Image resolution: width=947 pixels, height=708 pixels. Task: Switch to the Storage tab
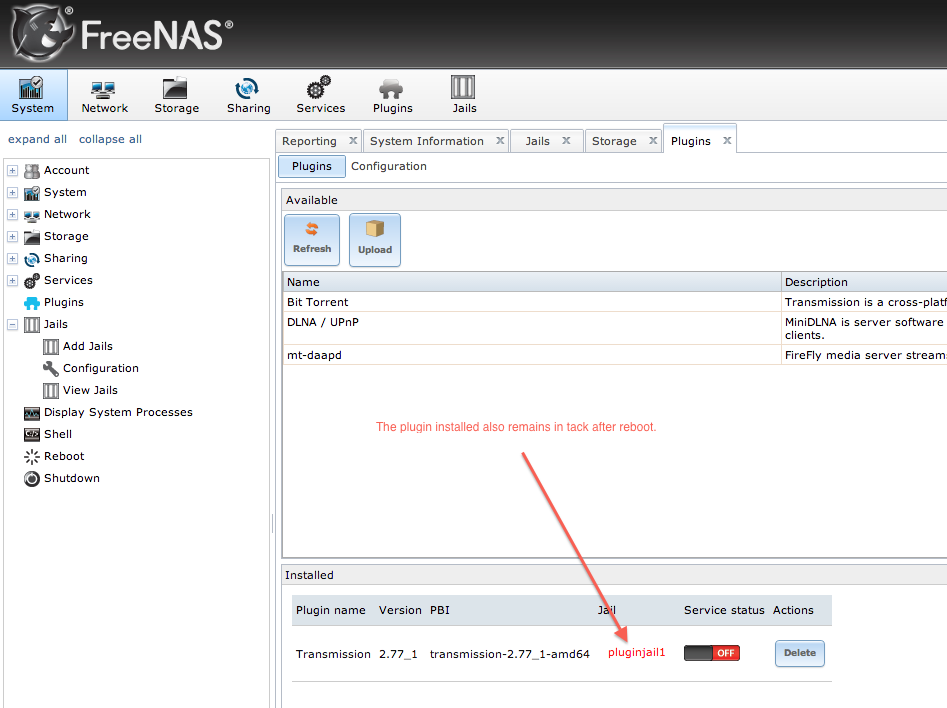pyautogui.click(x=614, y=141)
